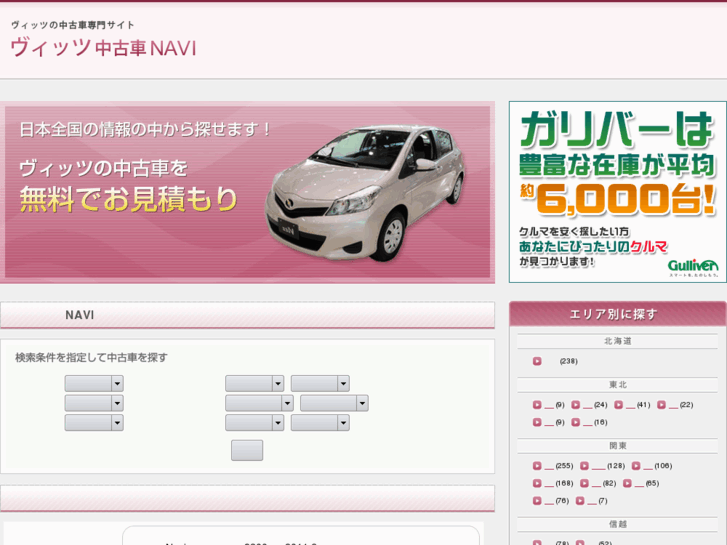The width and height of the screenshot is (727, 545).
Task: Click the underlined link before (128)
Action: point(599,467)
